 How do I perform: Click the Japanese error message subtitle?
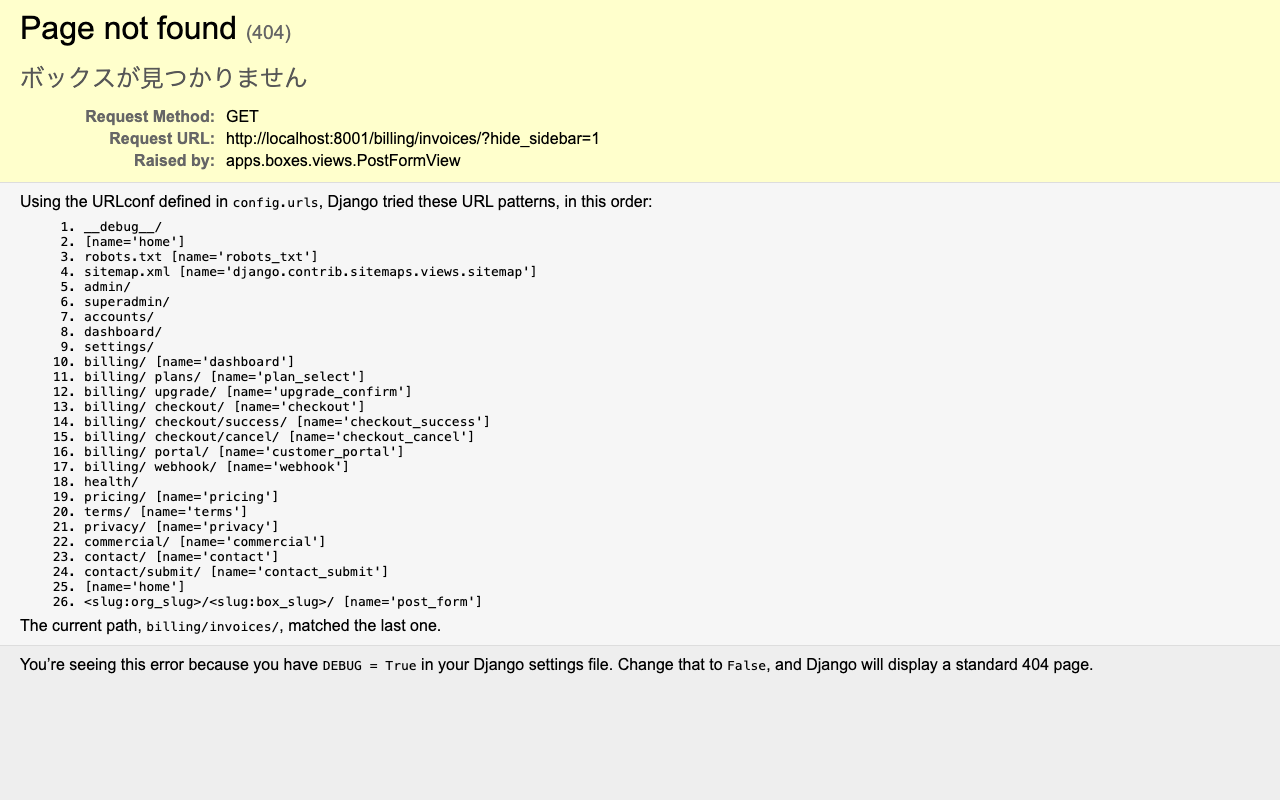tap(164, 78)
